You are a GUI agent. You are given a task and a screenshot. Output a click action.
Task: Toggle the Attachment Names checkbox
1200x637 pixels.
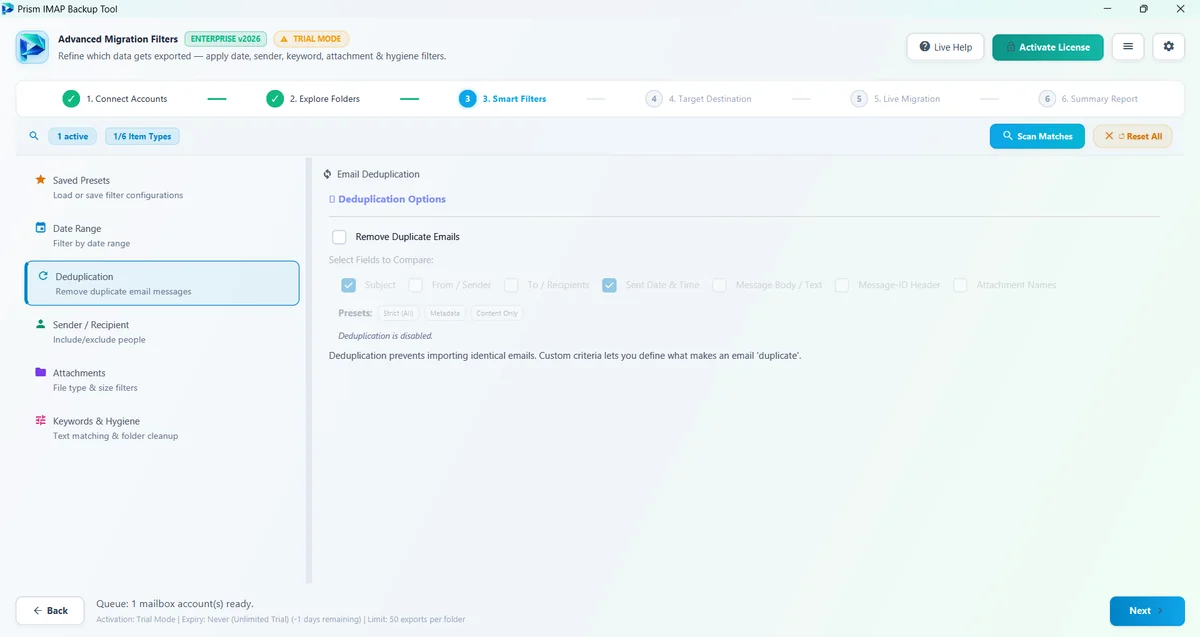pyautogui.click(x=961, y=285)
